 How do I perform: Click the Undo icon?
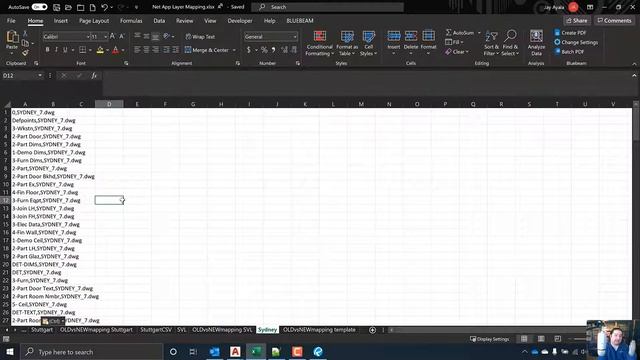(x=104, y=7)
